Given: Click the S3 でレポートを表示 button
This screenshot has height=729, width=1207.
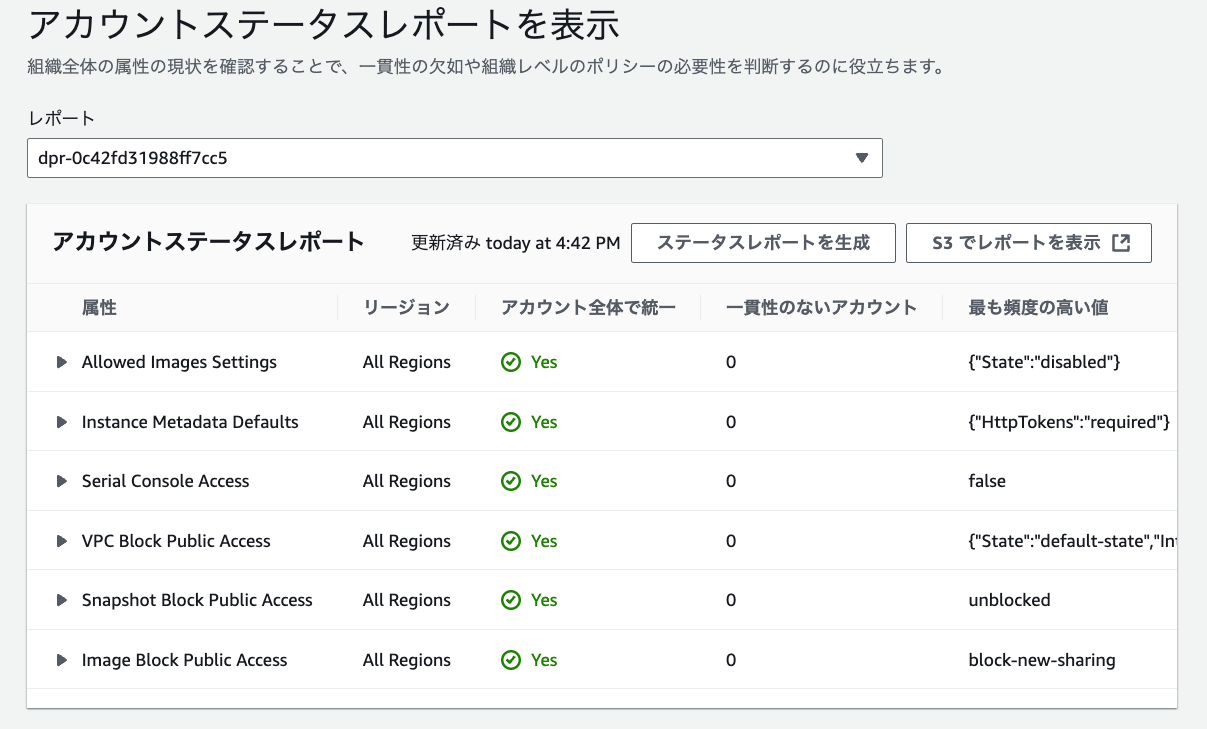Looking at the screenshot, I should 1028,243.
